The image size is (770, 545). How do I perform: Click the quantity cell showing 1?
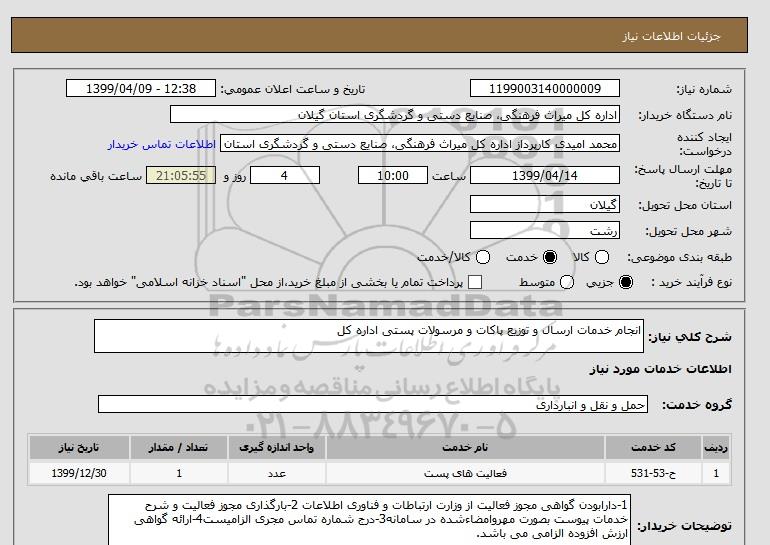179,473
